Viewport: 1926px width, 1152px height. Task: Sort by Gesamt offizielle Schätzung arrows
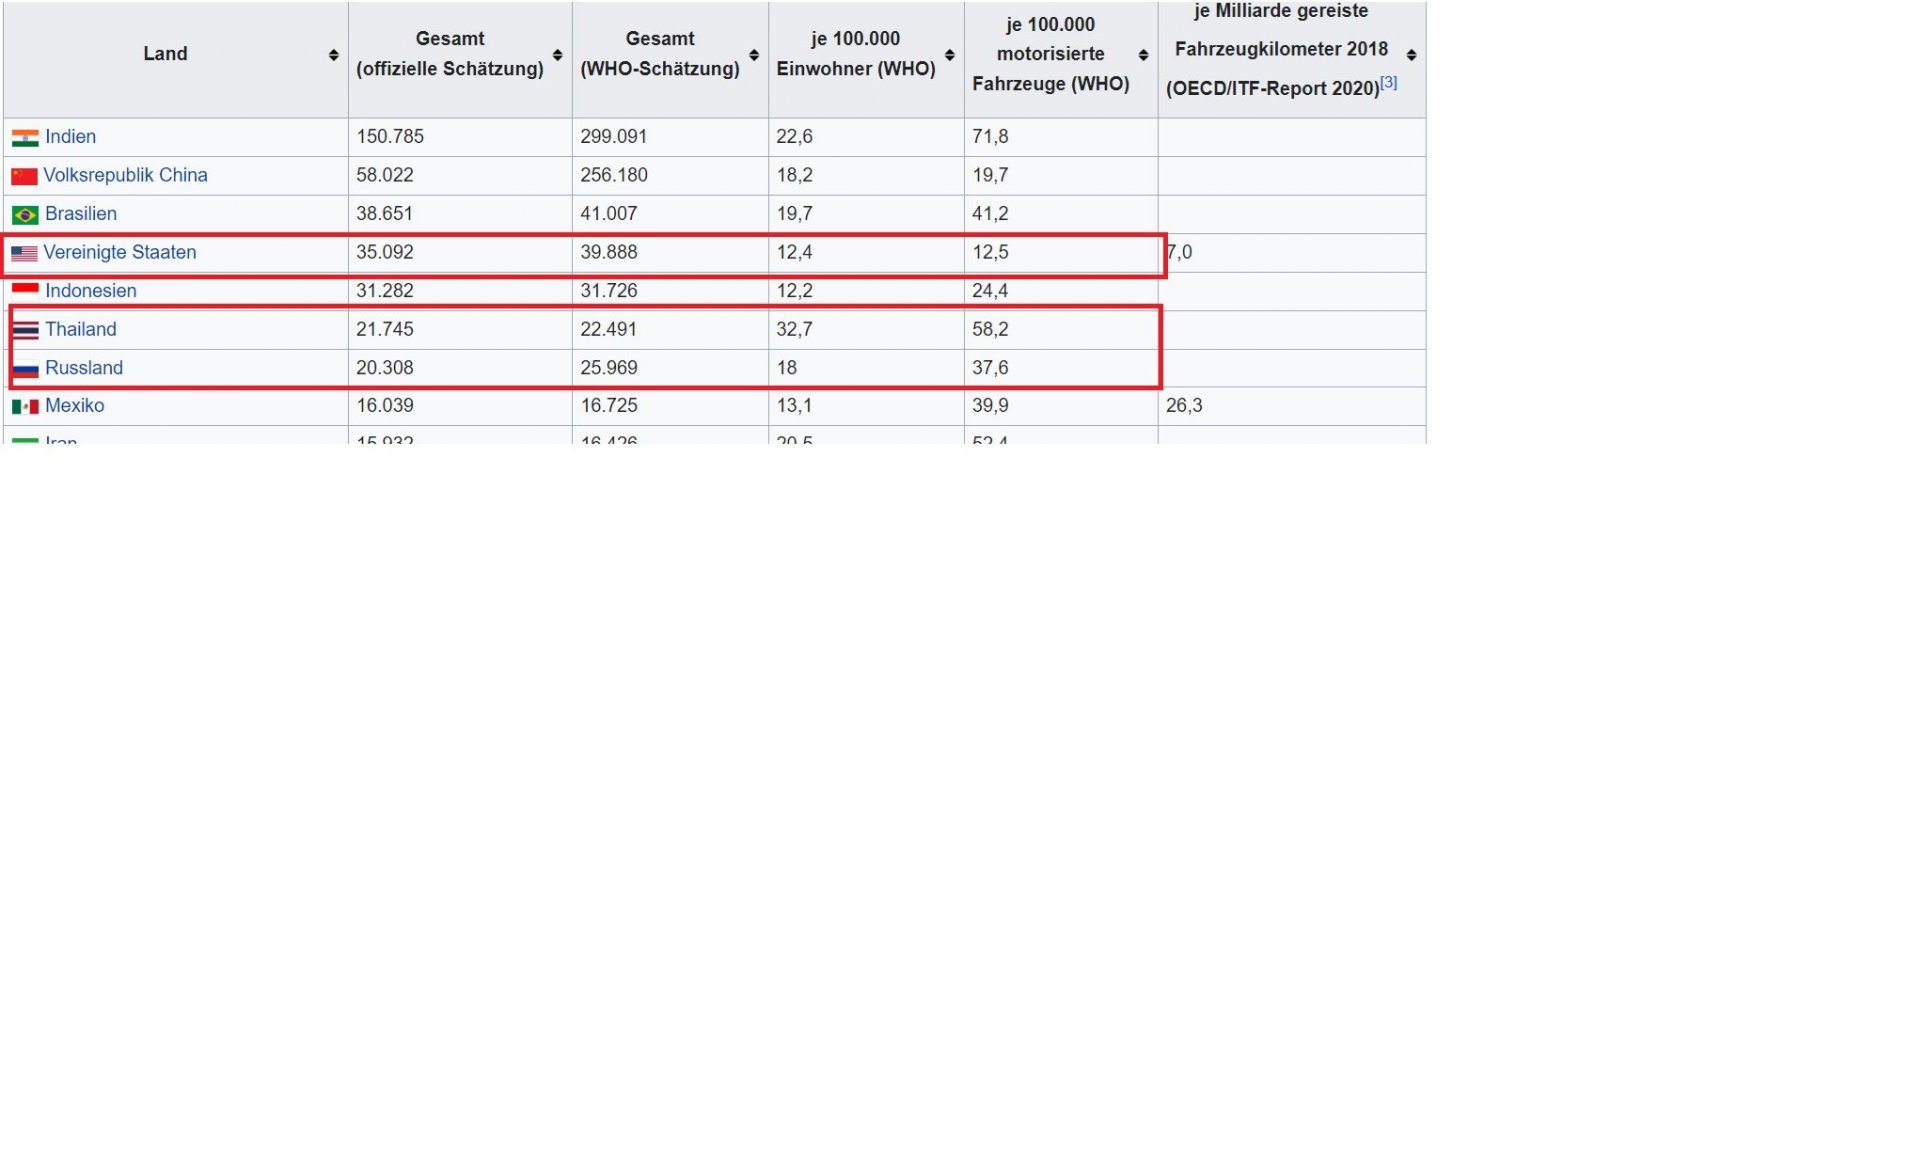pos(557,55)
